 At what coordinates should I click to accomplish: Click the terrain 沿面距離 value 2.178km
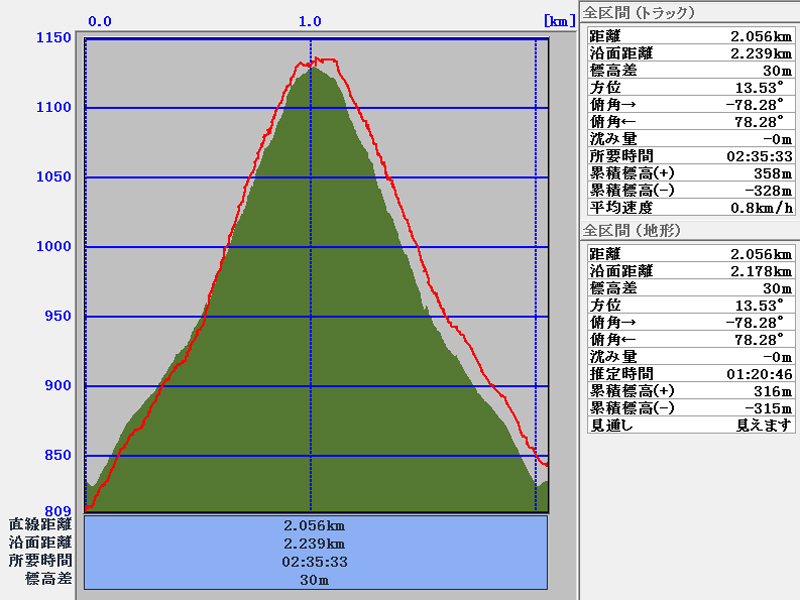click(x=763, y=271)
